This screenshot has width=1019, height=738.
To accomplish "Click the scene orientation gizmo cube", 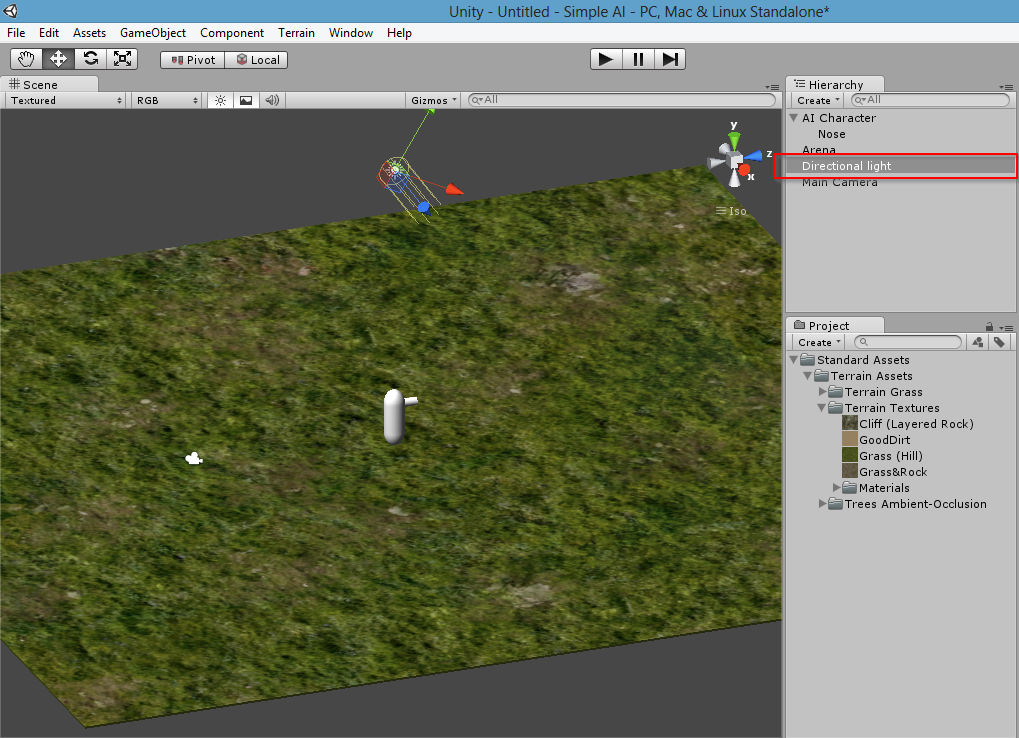I will [735, 158].
